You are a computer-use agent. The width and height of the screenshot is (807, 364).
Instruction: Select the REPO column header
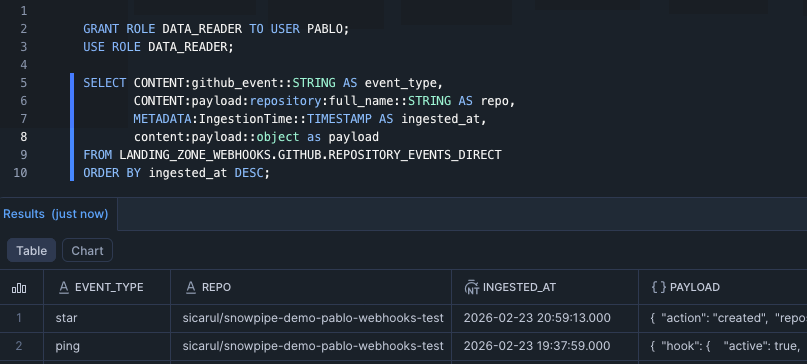311,287
